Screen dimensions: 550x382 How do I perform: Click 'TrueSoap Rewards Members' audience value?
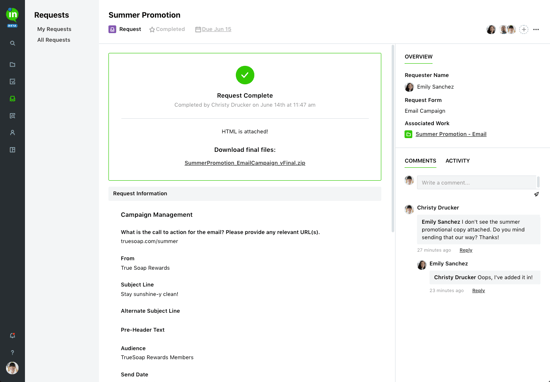[157, 357]
